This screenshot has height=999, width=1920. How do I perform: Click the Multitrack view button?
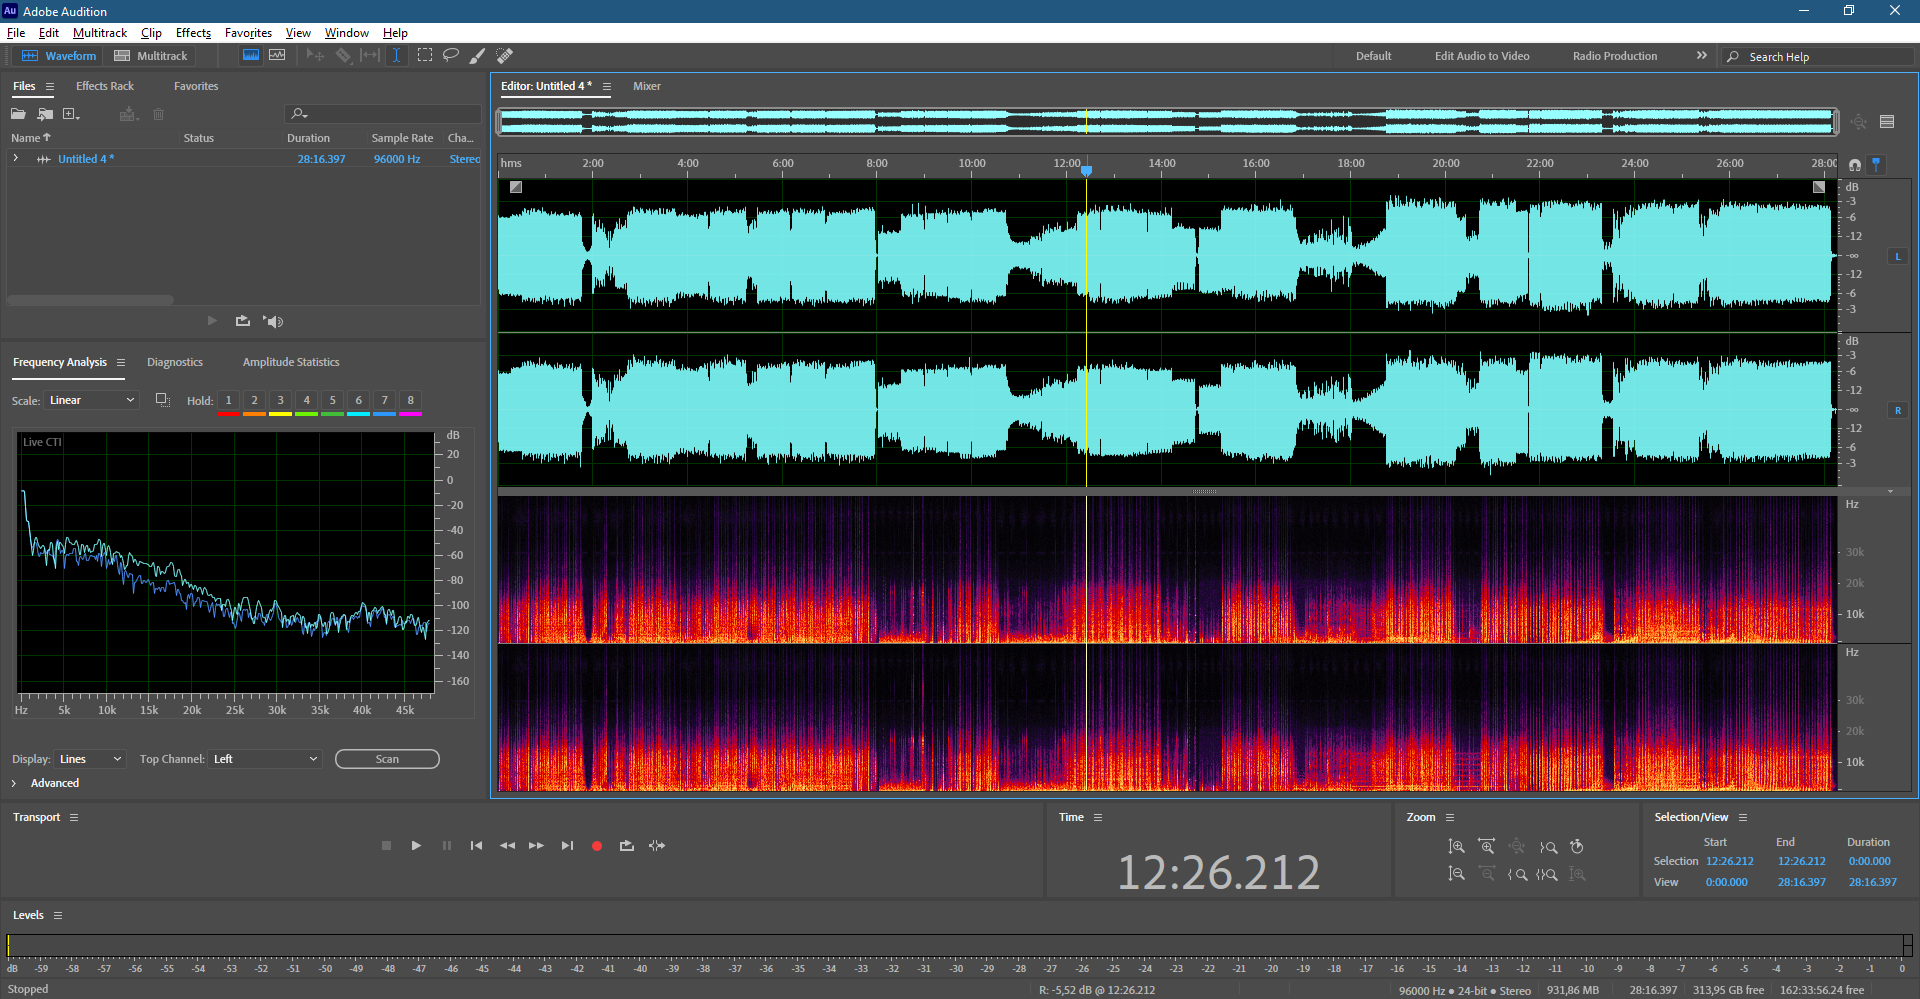click(151, 56)
